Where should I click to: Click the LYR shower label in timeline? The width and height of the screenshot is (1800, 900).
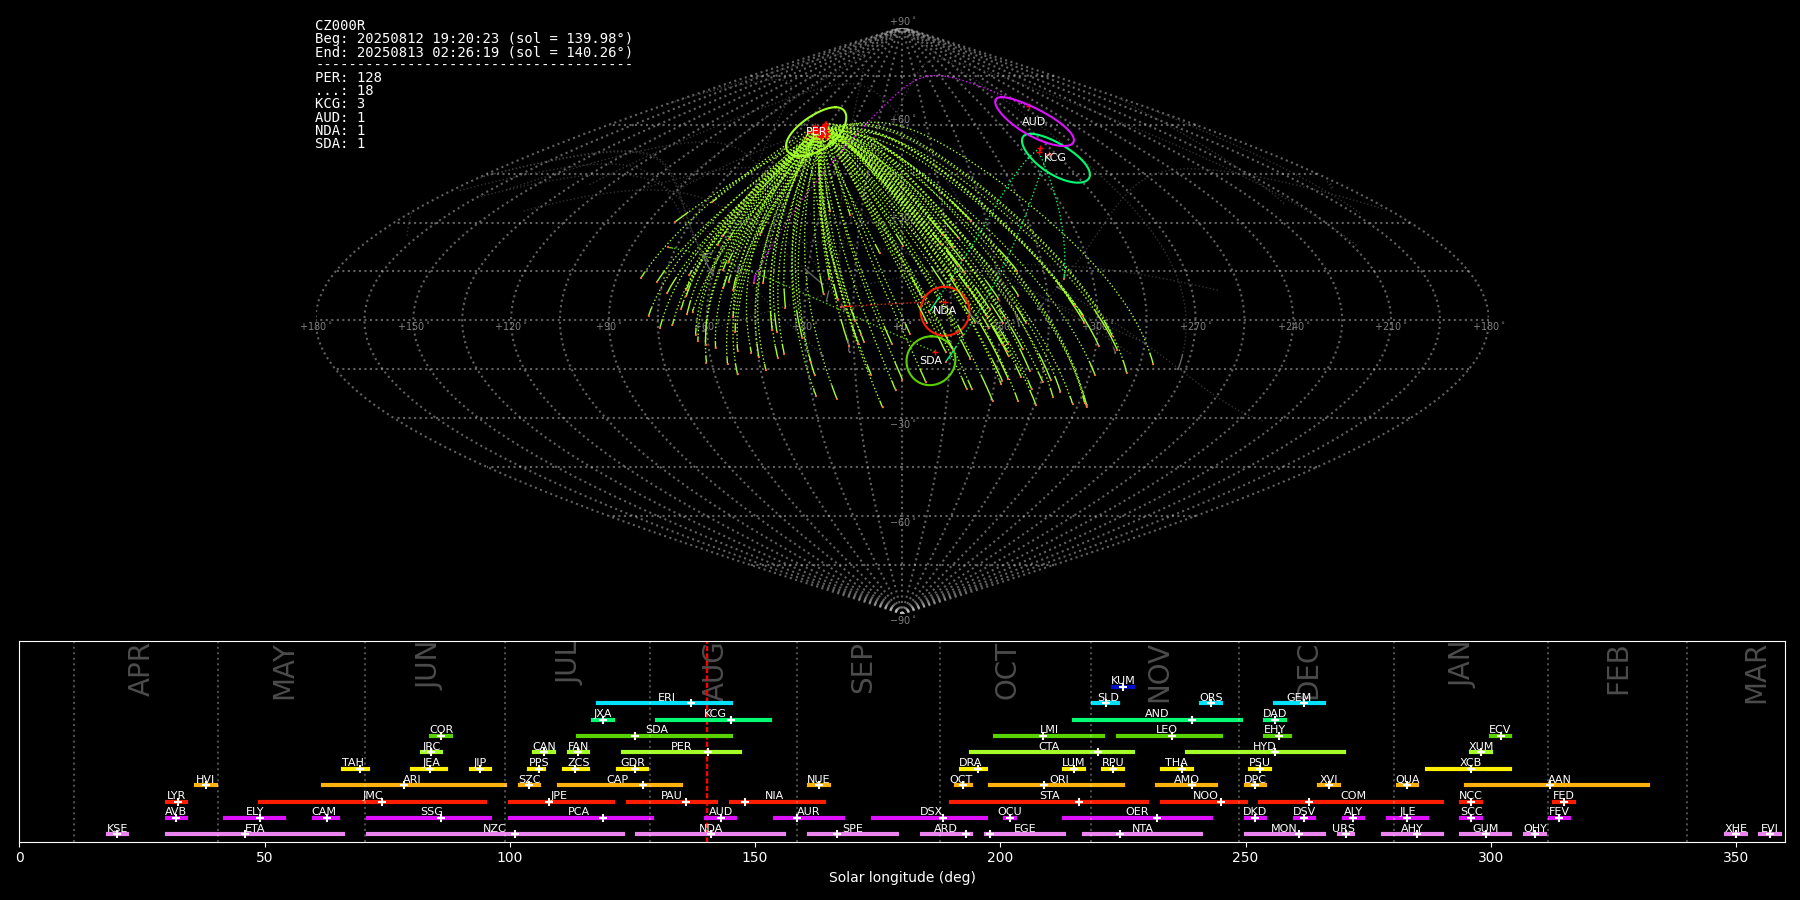tap(176, 796)
